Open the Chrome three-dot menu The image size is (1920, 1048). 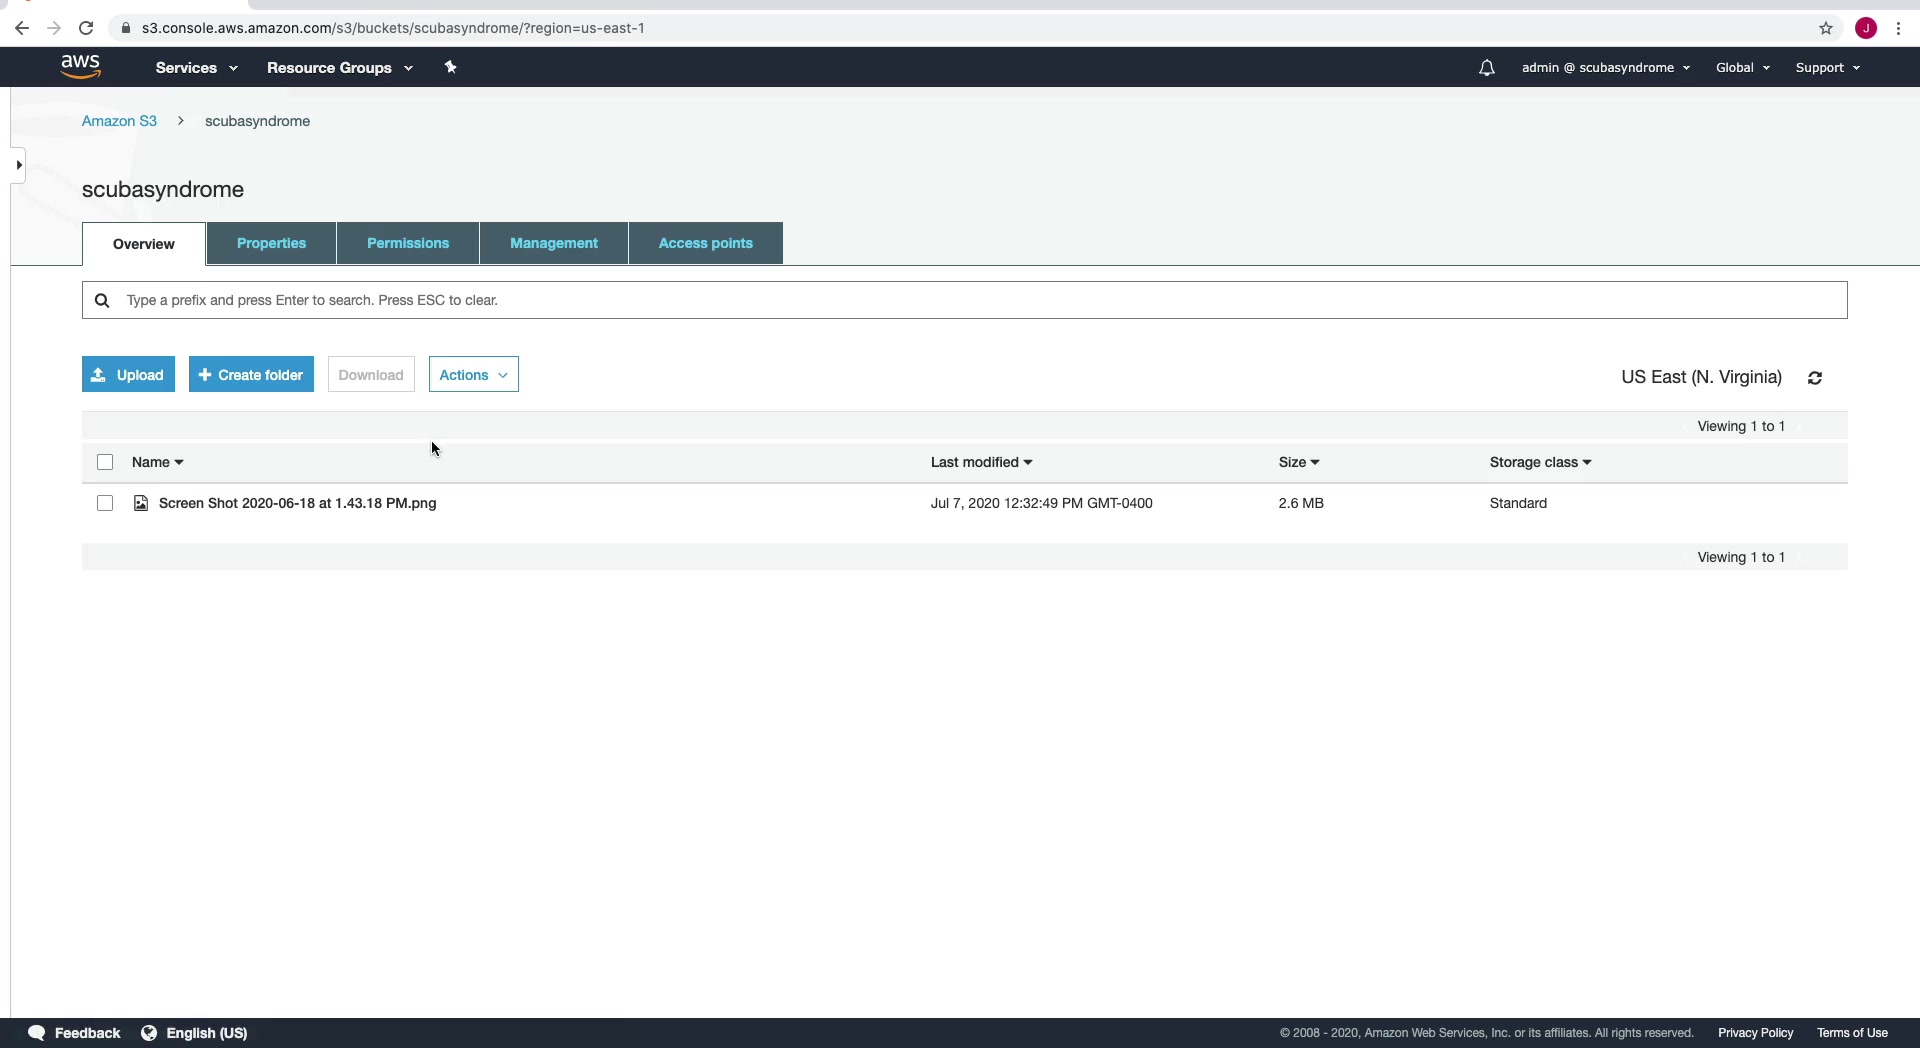[1898, 28]
